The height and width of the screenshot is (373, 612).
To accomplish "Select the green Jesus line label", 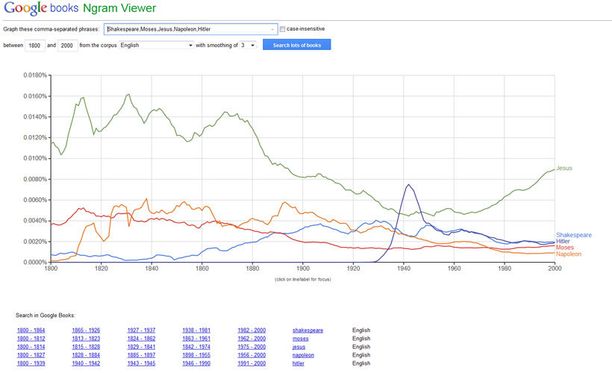I will [564, 168].
